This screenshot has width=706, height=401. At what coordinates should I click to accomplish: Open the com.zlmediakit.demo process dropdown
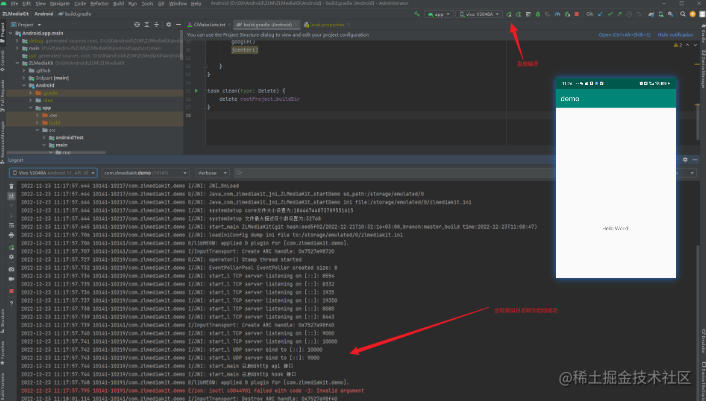[x=145, y=173]
